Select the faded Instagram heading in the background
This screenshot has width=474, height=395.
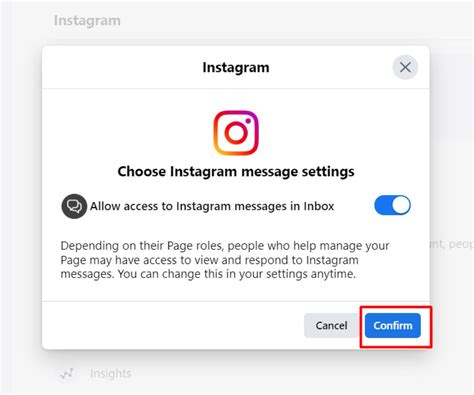click(x=87, y=20)
